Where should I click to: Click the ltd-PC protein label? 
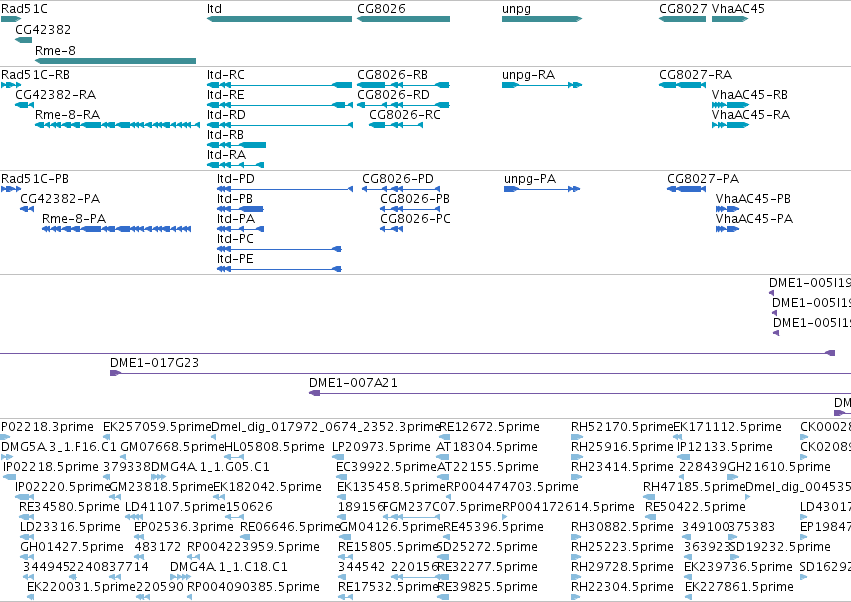click(235, 239)
